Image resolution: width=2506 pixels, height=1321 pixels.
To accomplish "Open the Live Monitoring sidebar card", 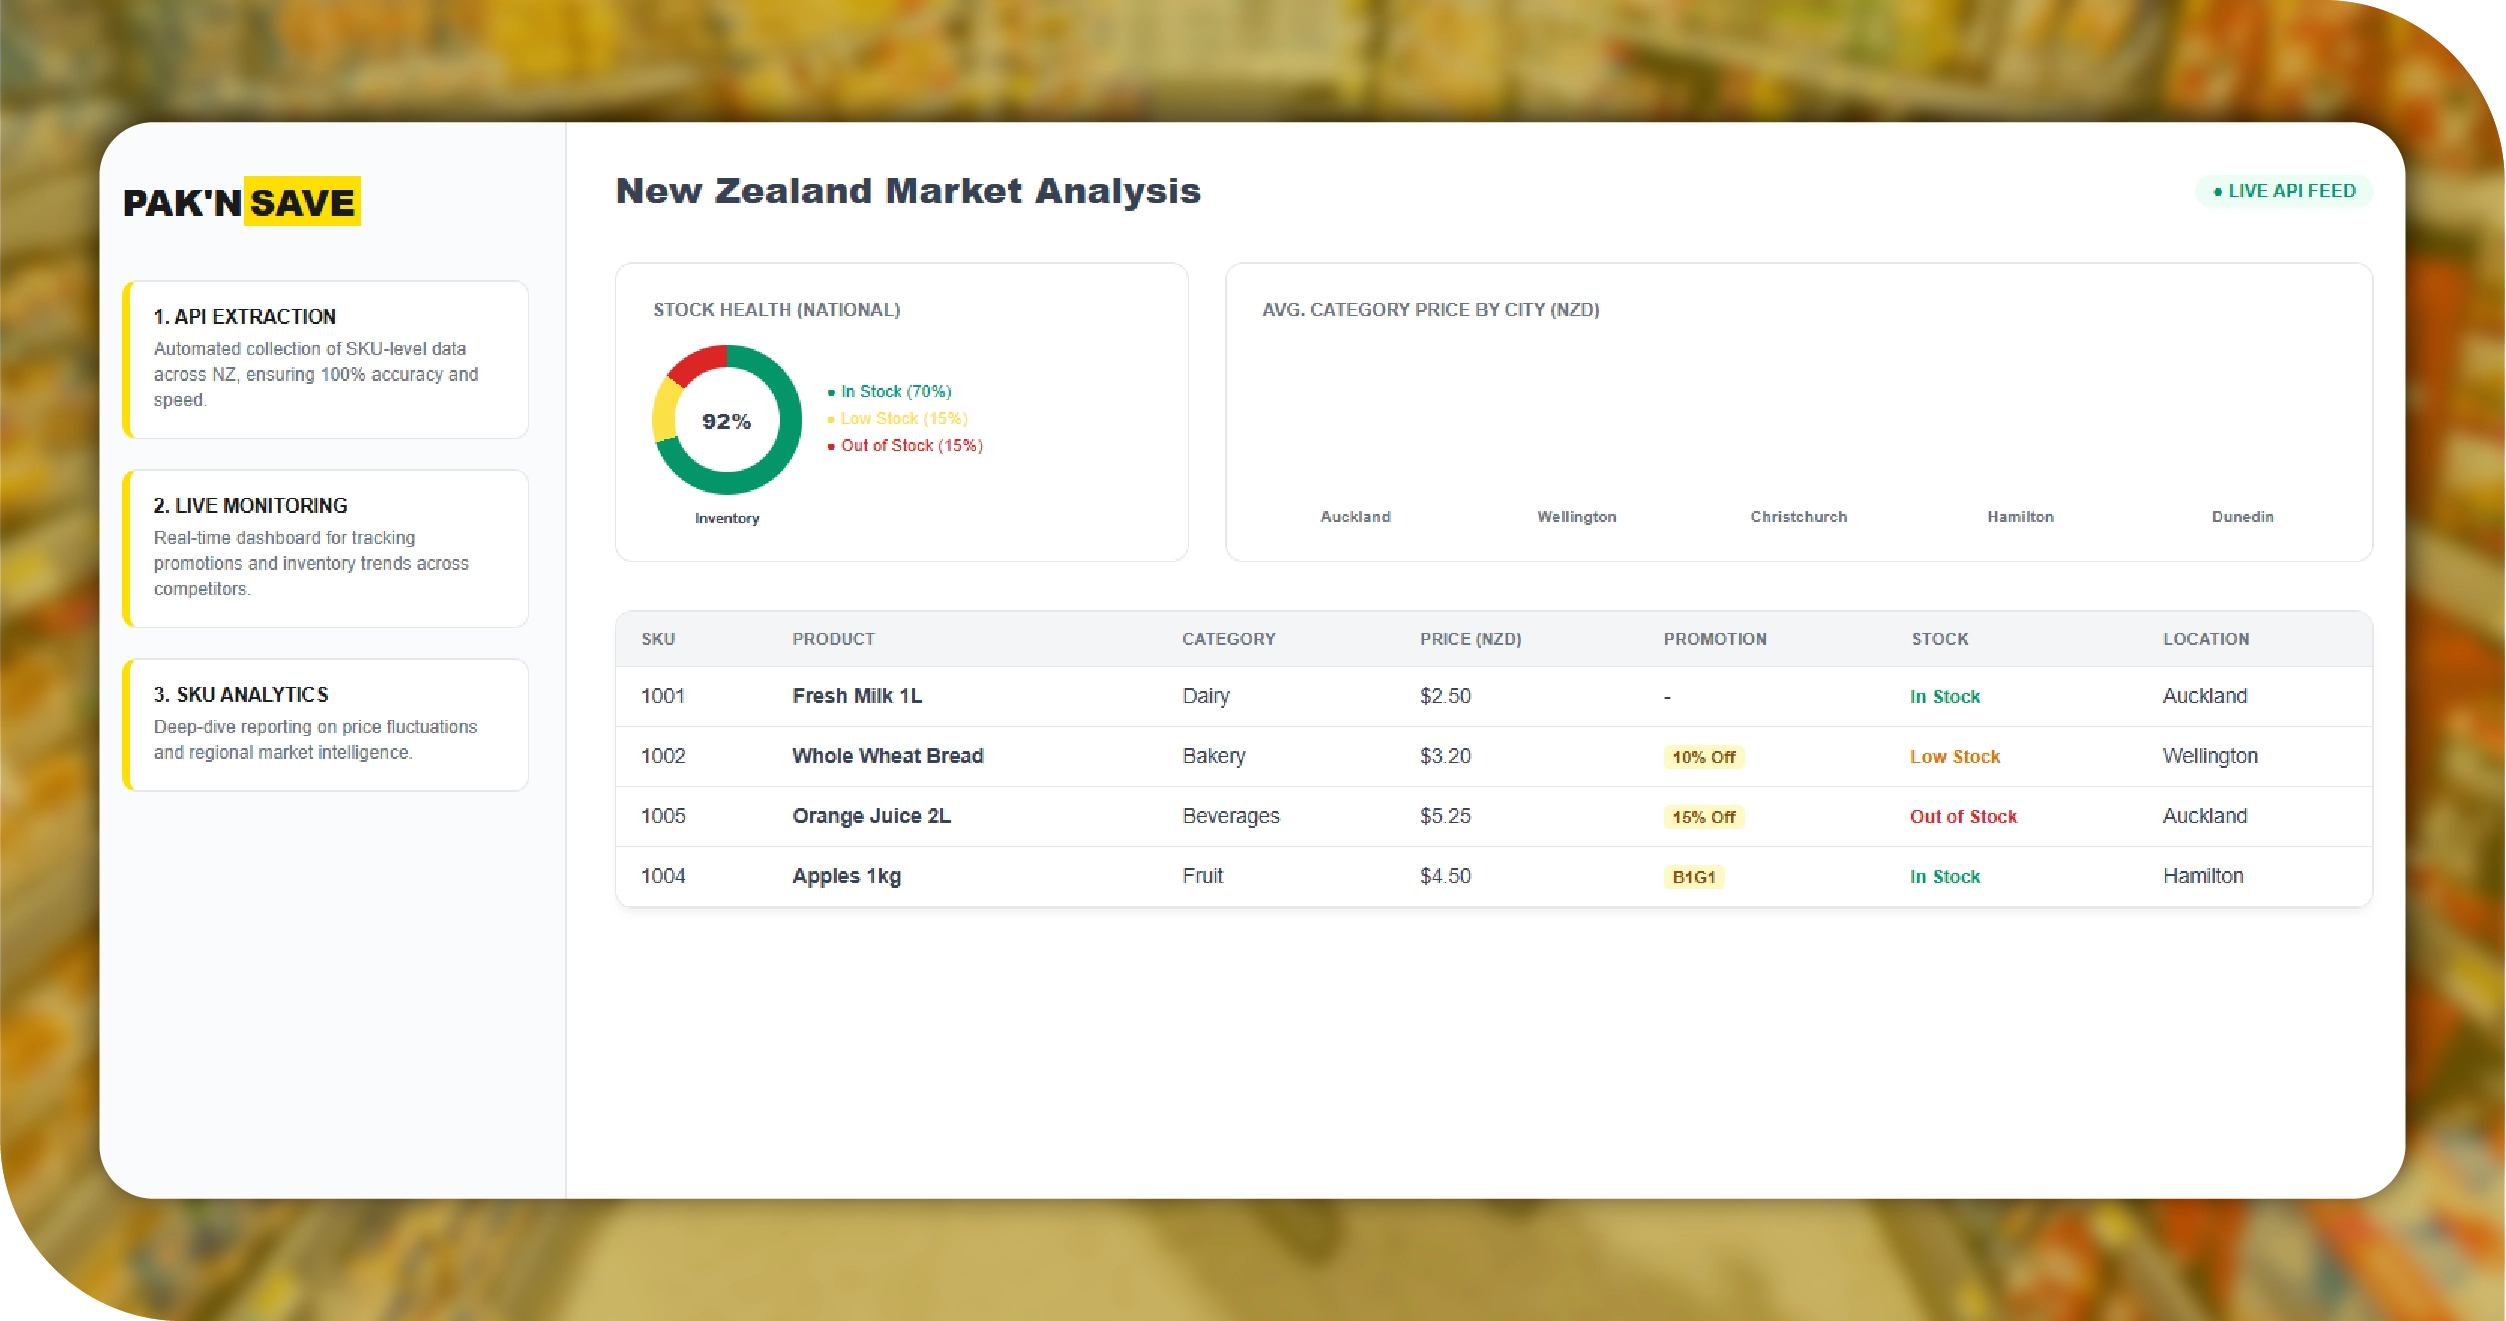I will click(326, 548).
